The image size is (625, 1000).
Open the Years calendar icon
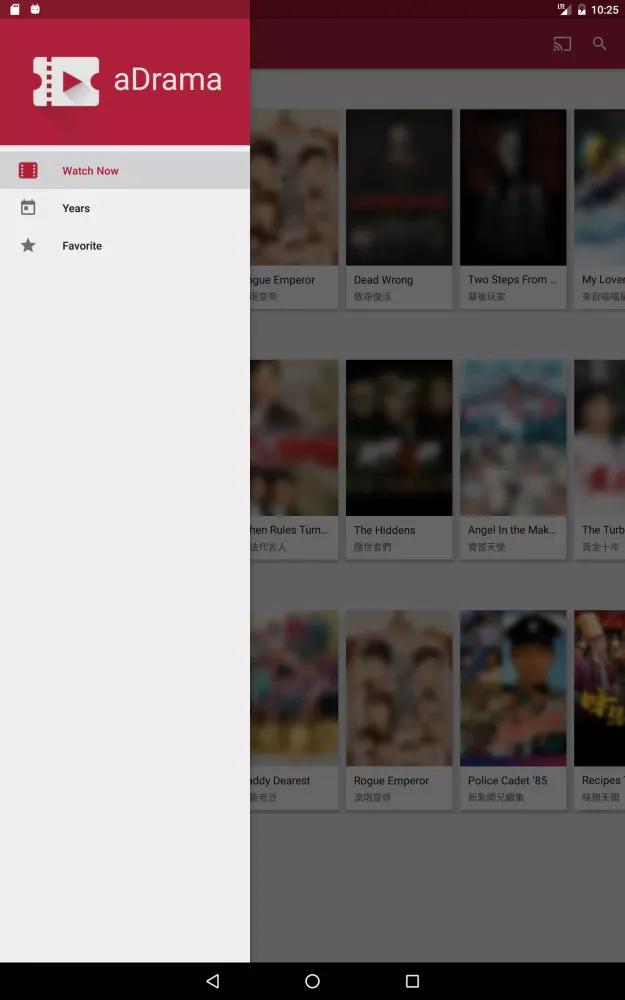28,208
